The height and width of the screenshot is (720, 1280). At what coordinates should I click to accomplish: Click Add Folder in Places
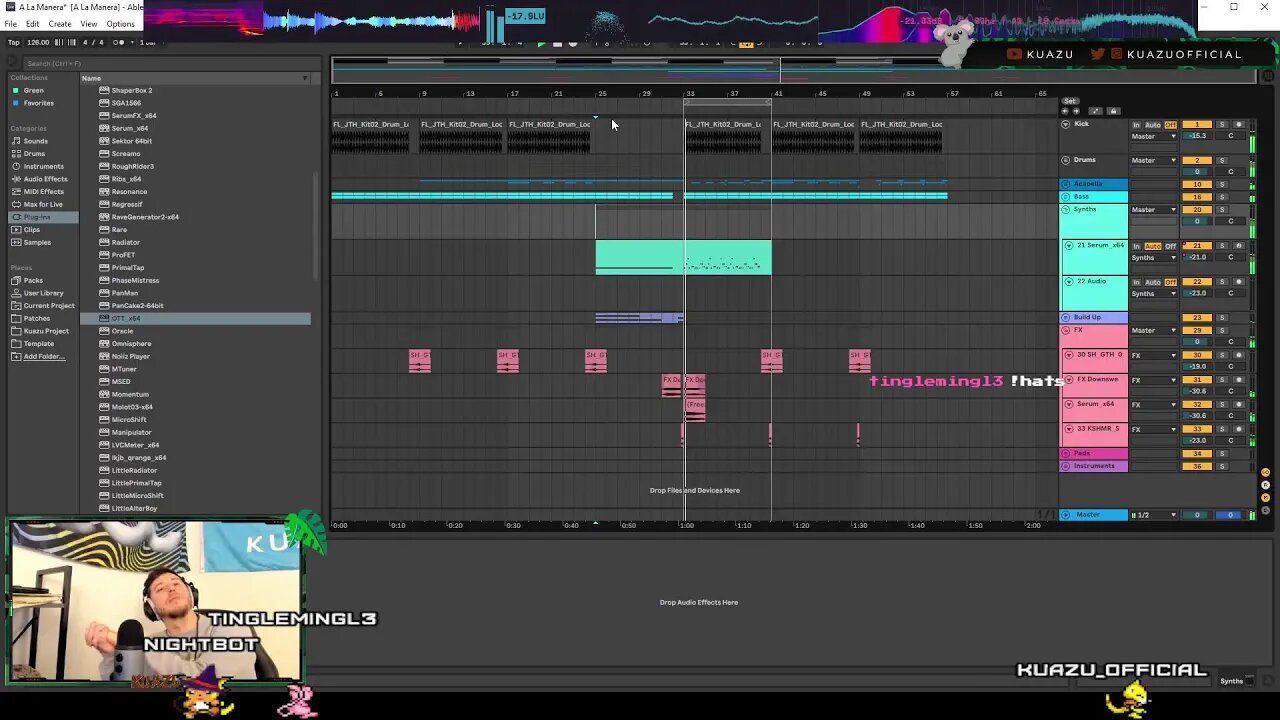coord(44,356)
